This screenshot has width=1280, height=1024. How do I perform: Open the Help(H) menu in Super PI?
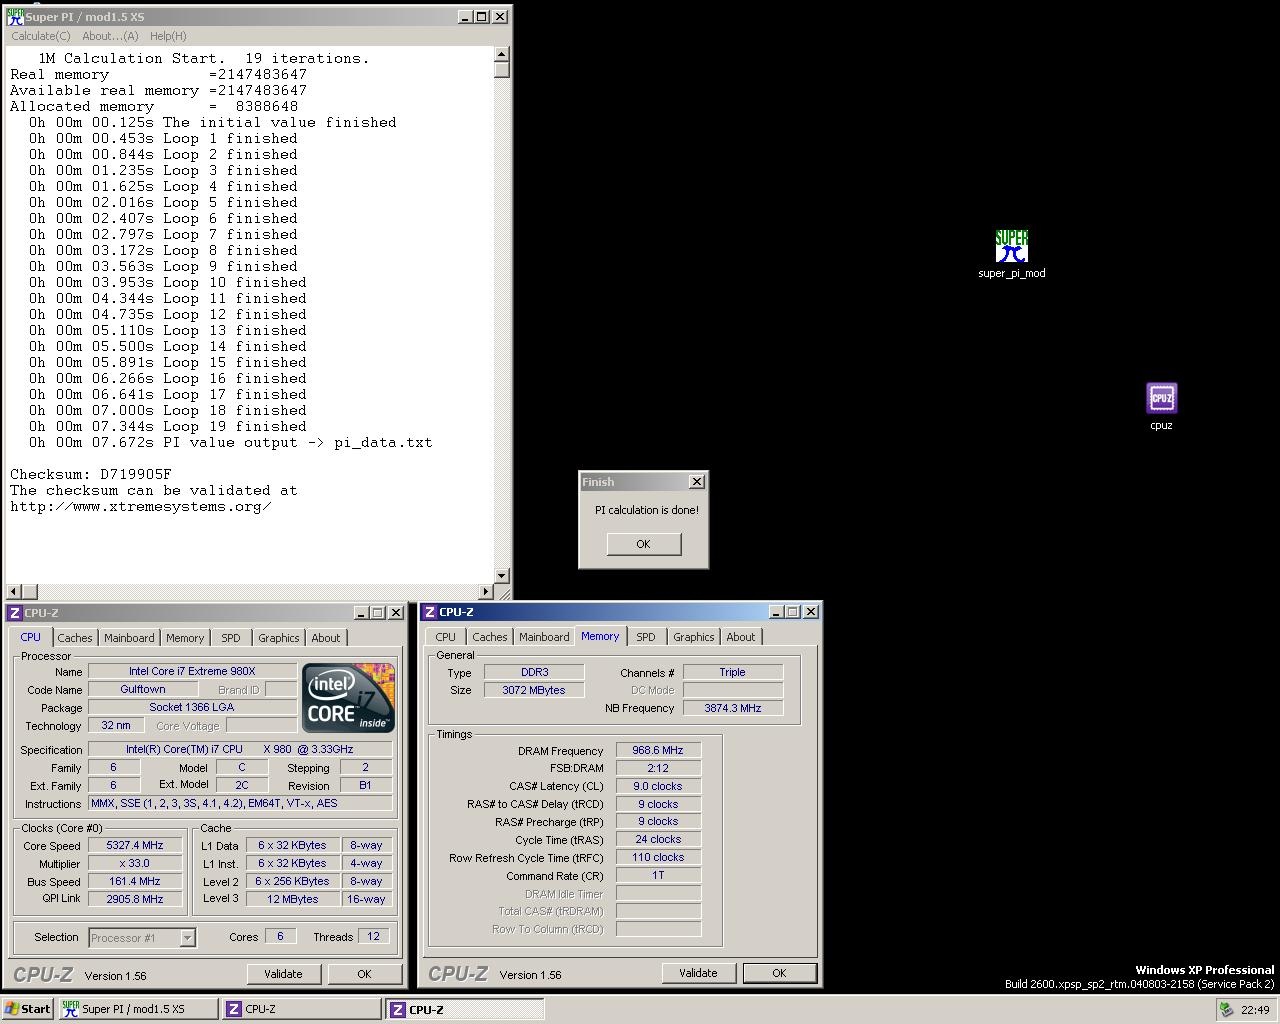click(167, 36)
